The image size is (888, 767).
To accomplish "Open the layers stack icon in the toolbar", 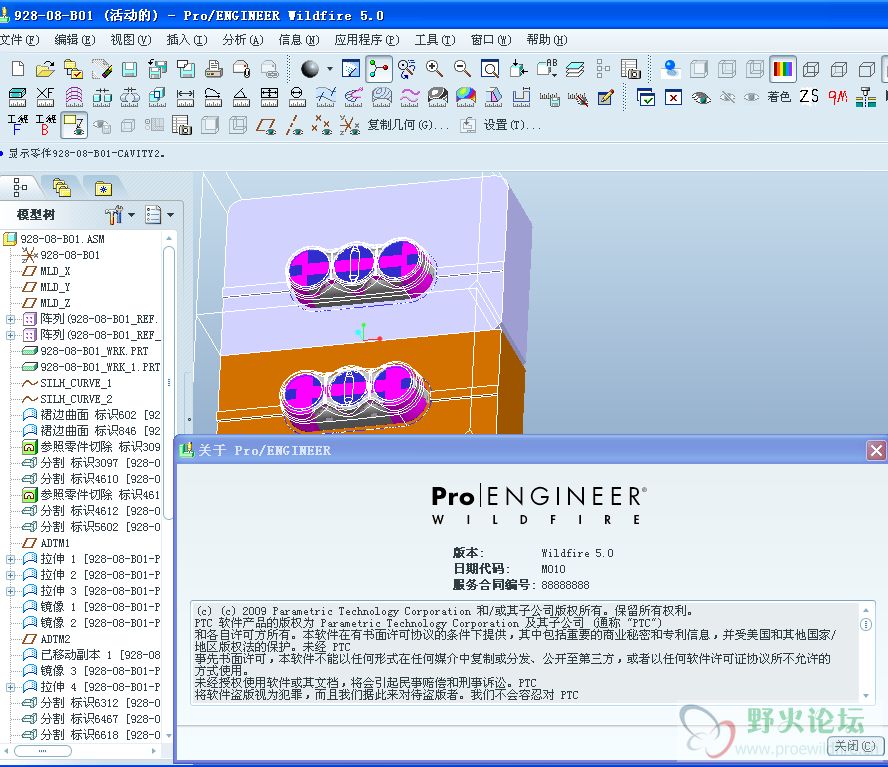I will point(574,69).
